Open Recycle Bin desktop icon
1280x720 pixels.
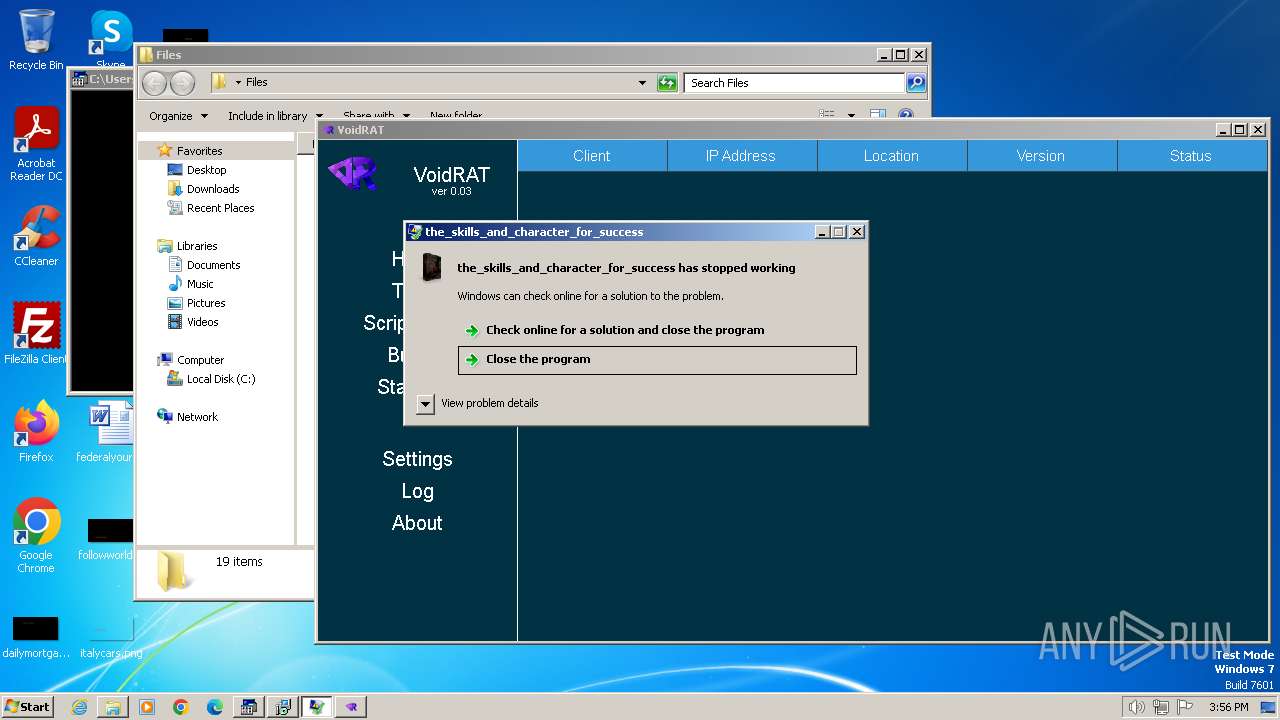click(36, 40)
